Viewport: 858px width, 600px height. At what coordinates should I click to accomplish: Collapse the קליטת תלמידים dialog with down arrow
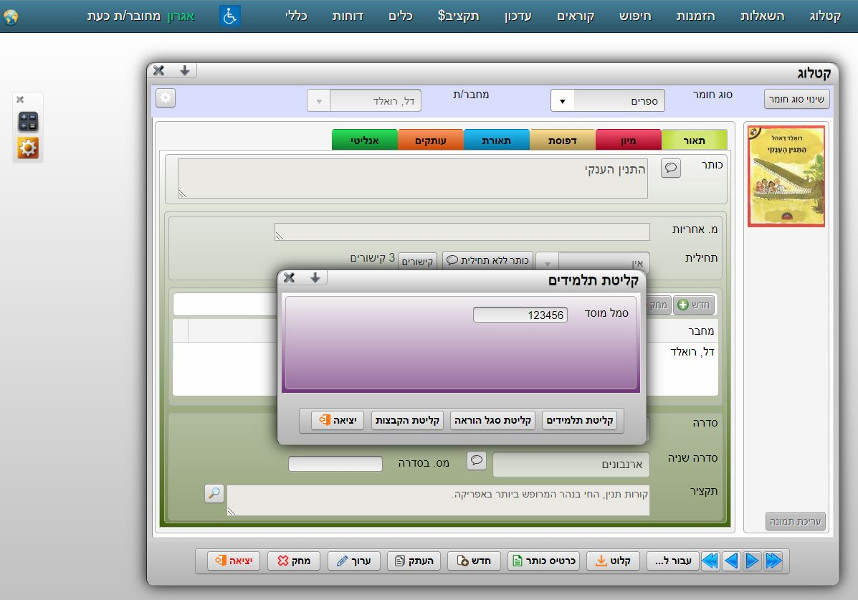tap(315, 277)
